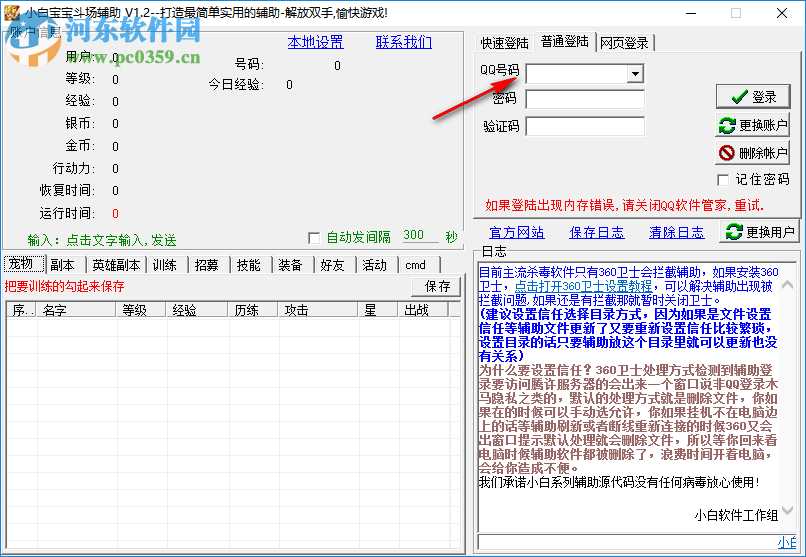Click the red memory error warning text
This screenshot has width=806, height=557.
[x=625, y=206]
